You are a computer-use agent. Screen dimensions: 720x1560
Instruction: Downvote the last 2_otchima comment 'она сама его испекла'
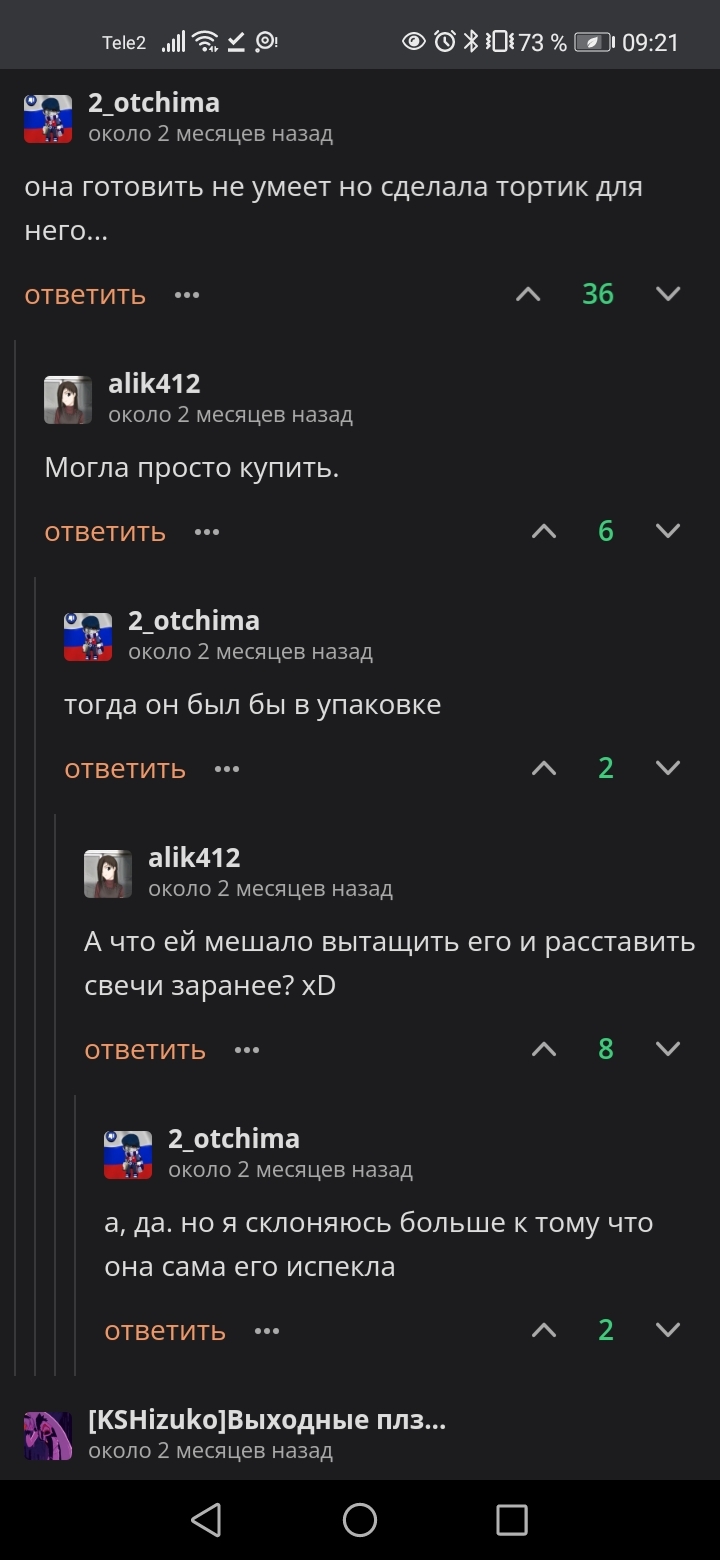[667, 1330]
